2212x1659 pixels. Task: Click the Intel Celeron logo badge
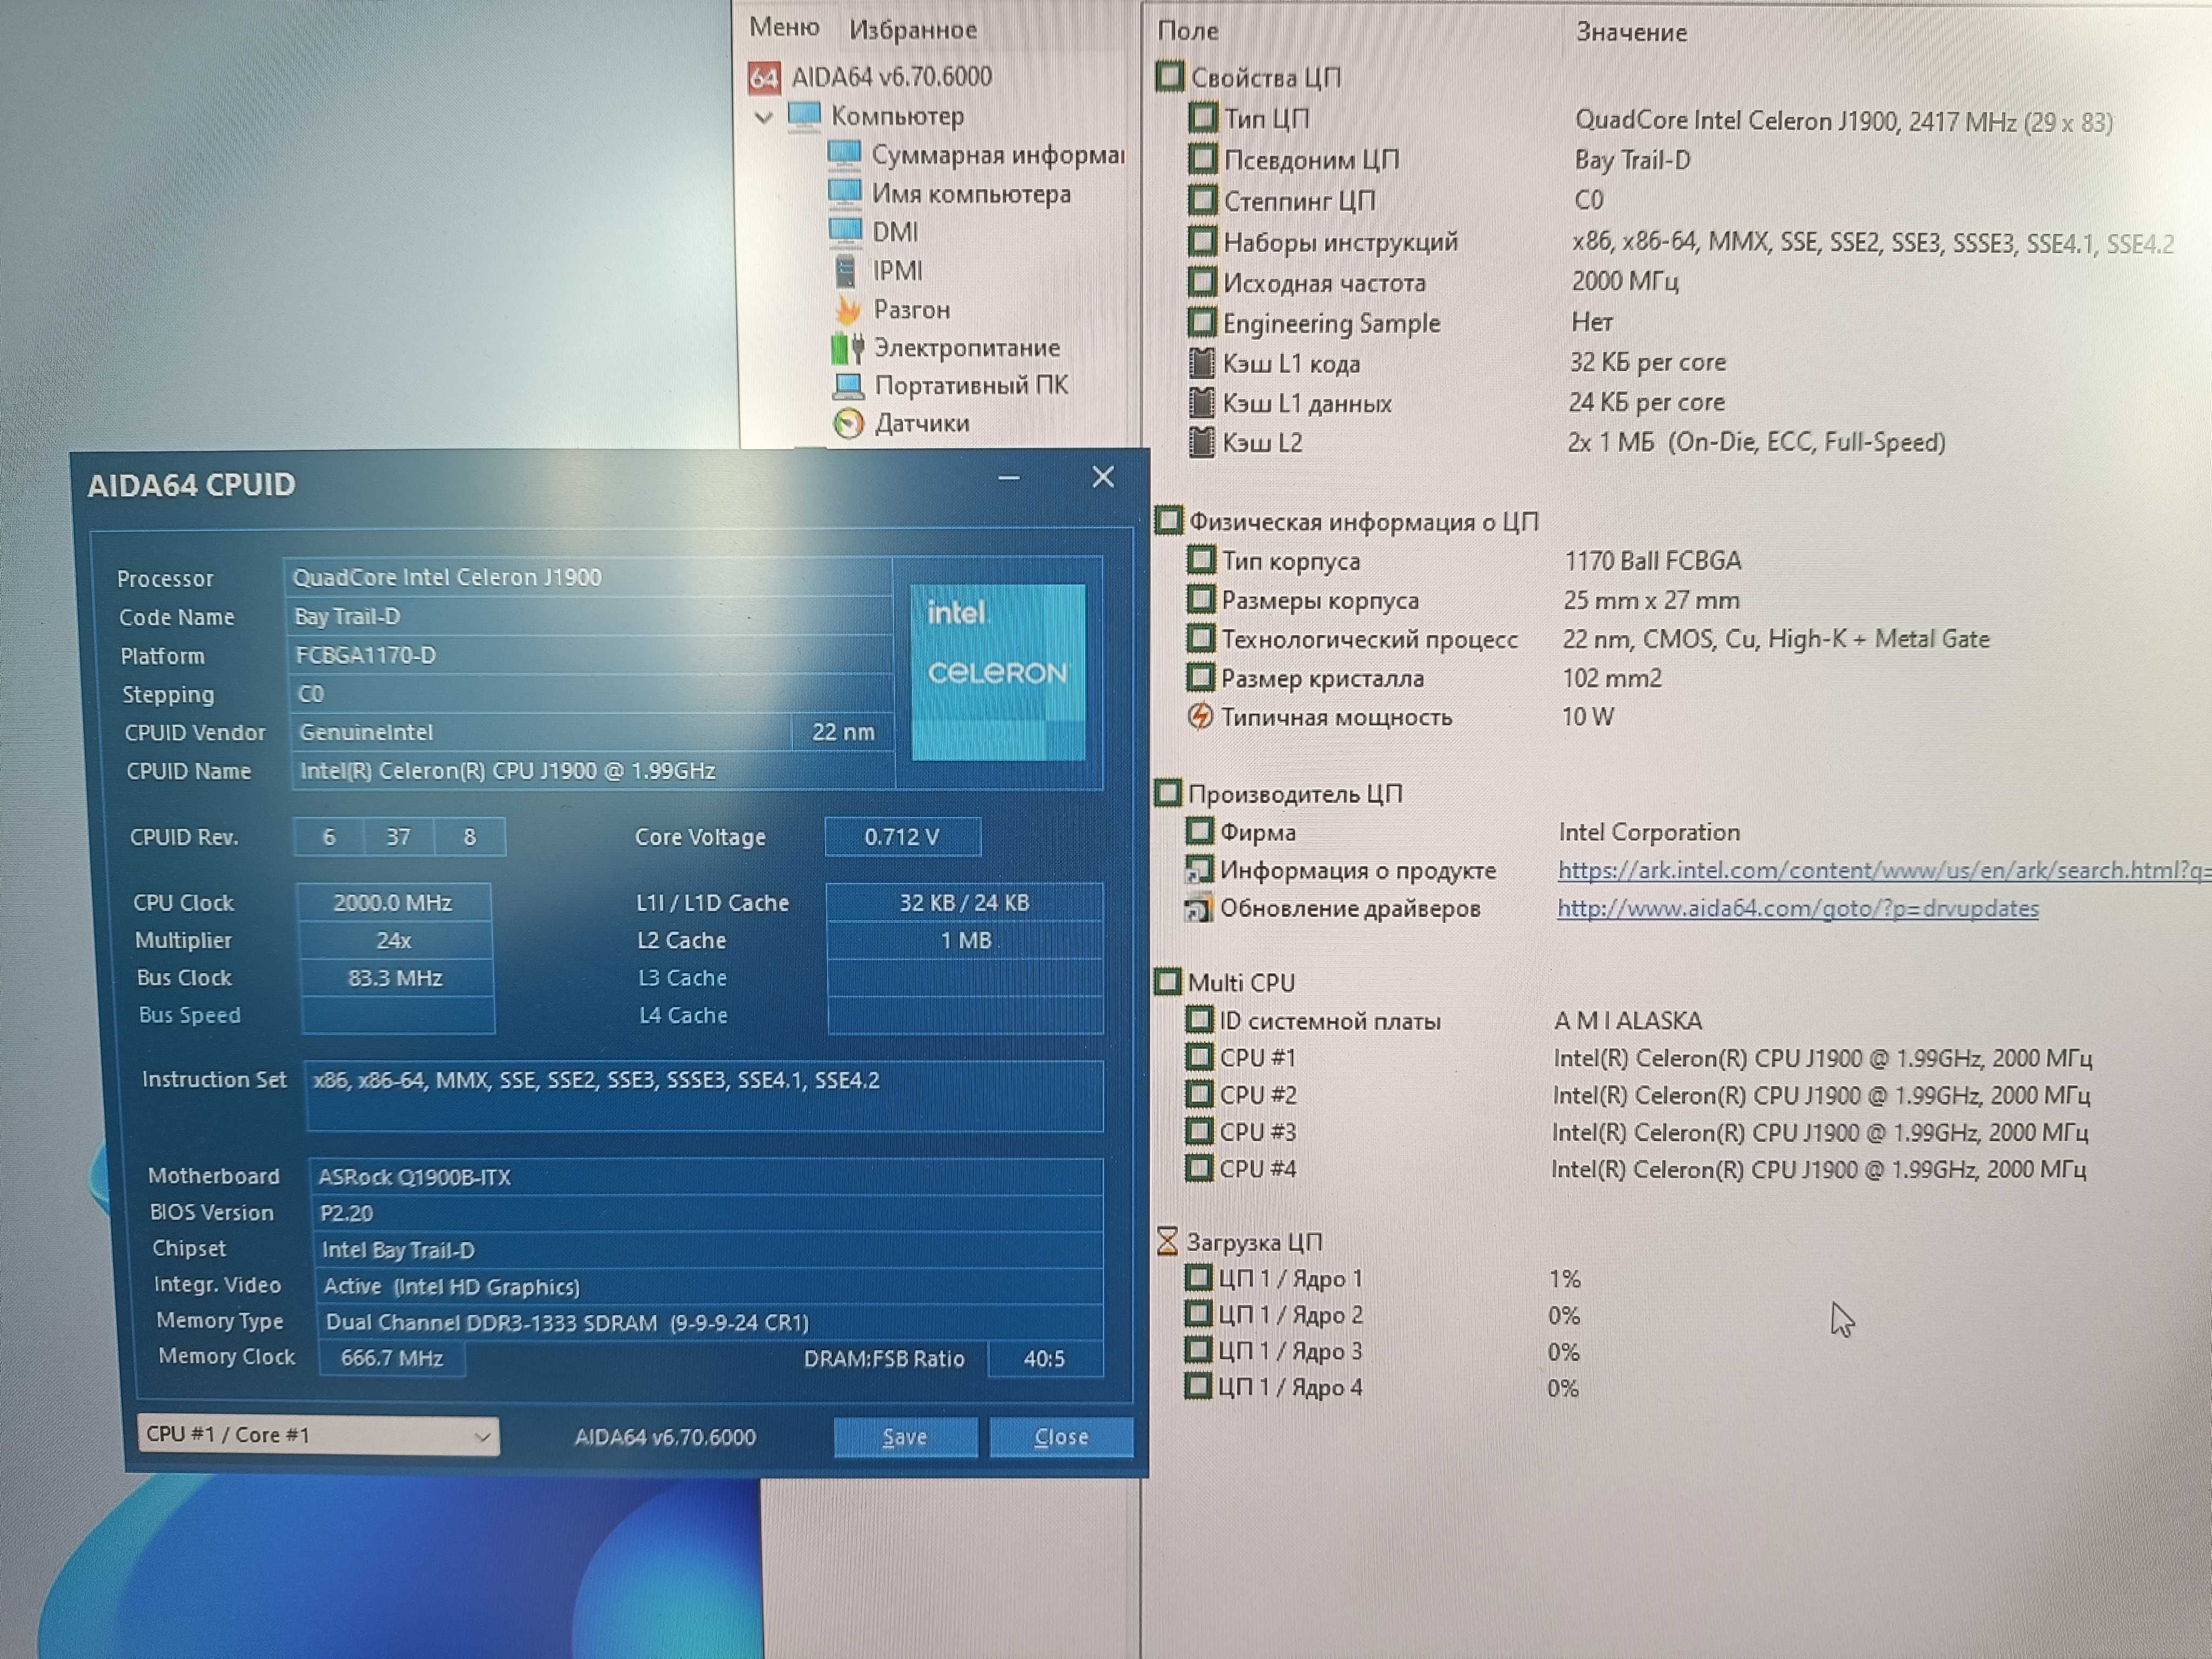(x=998, y=672)
